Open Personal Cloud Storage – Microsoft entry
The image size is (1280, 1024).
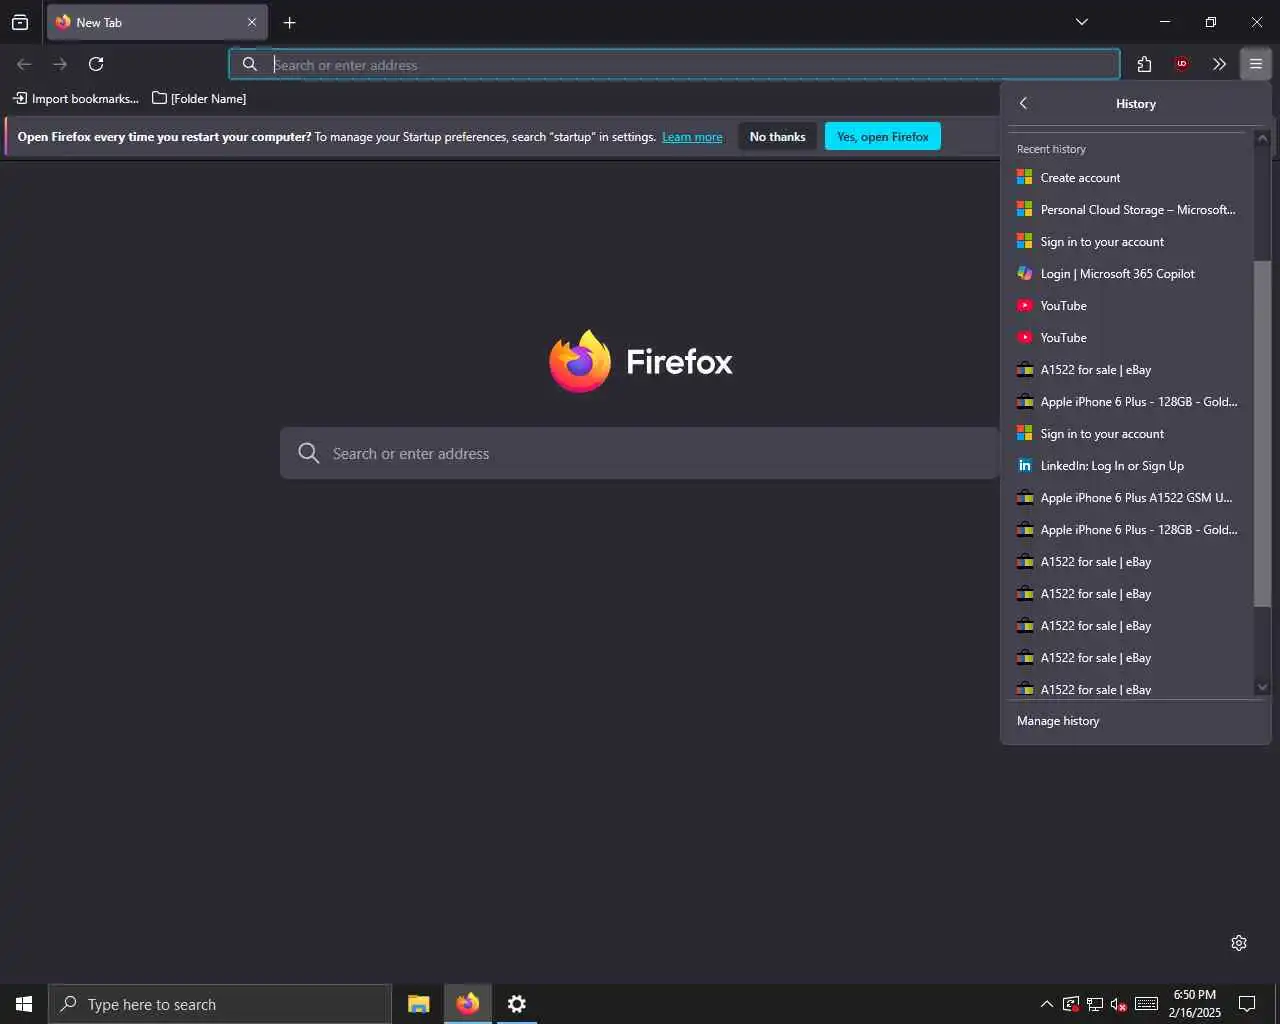pyautogui.click(x=1130, y=210)
